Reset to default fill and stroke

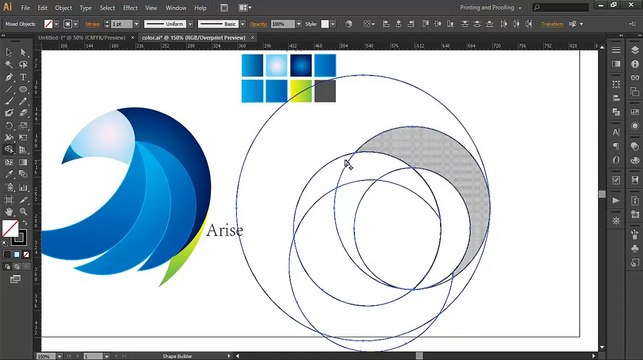coord(5,244)
